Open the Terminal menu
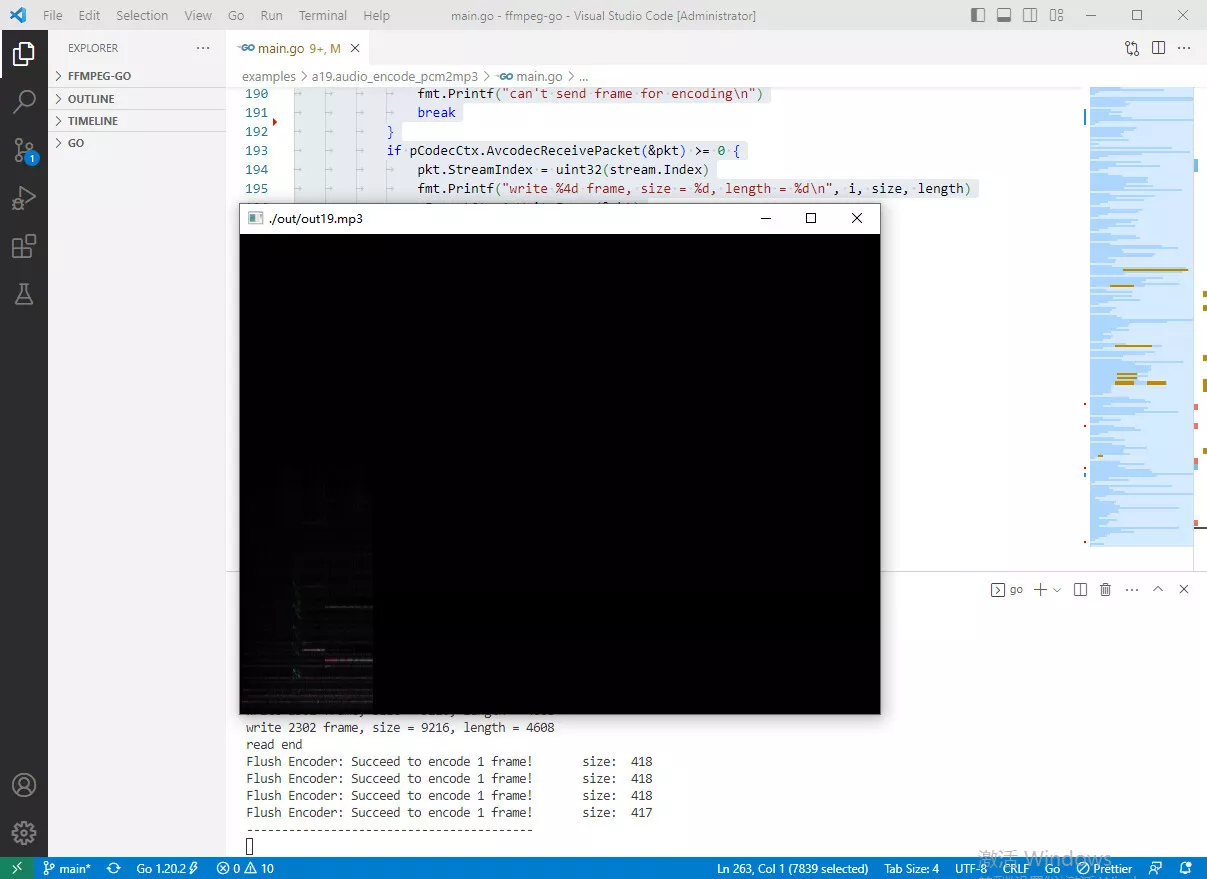The image size is (1207, 879). point(323,15)
